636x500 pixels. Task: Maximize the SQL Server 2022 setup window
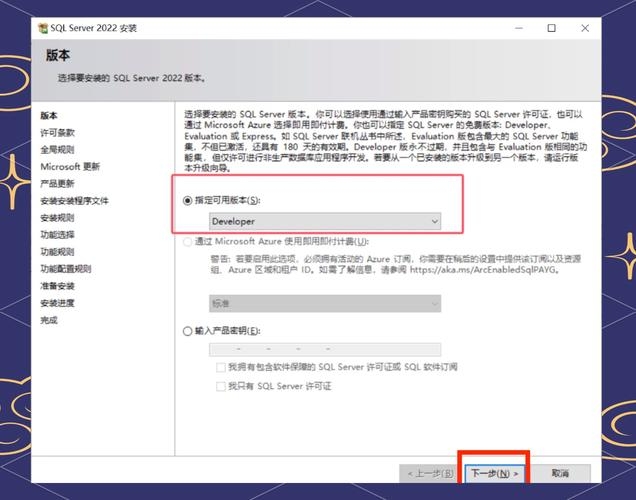(552, 28)
